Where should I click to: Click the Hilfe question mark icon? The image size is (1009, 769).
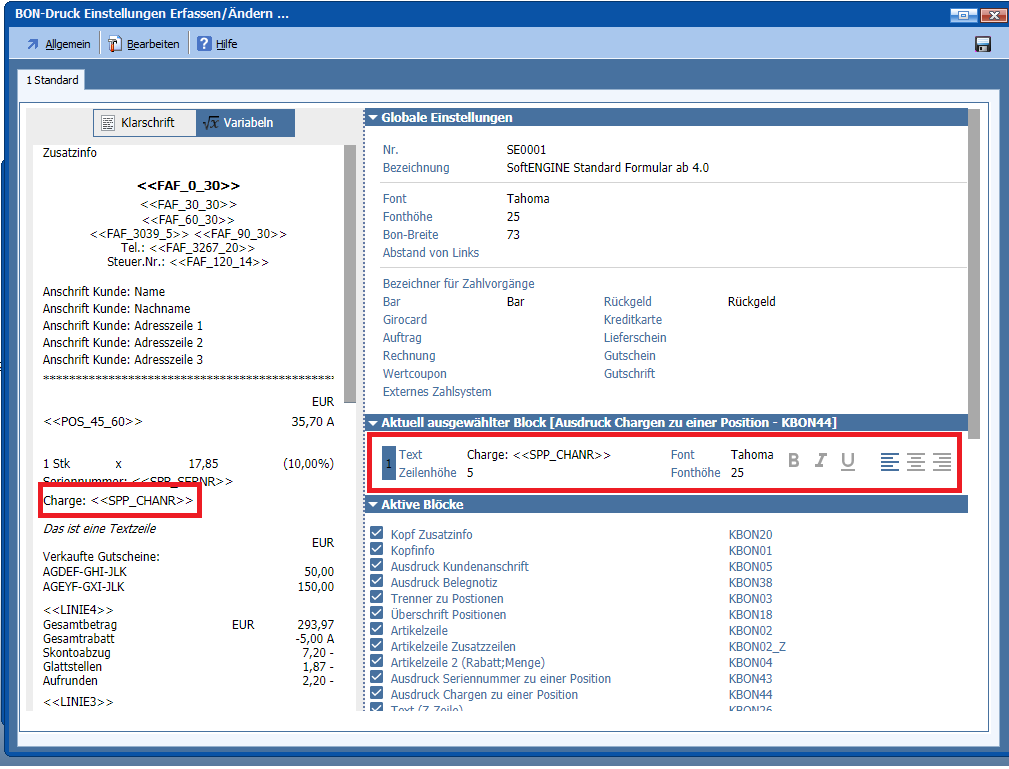tap(204, 44)
